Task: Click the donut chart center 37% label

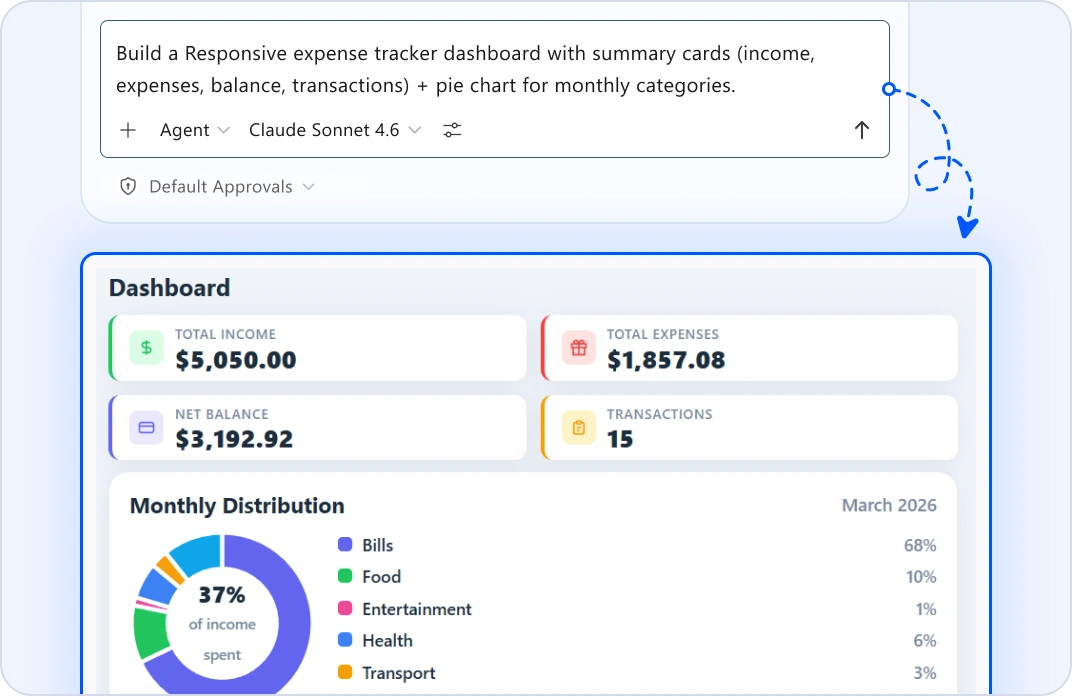Action: click(222, 595)
